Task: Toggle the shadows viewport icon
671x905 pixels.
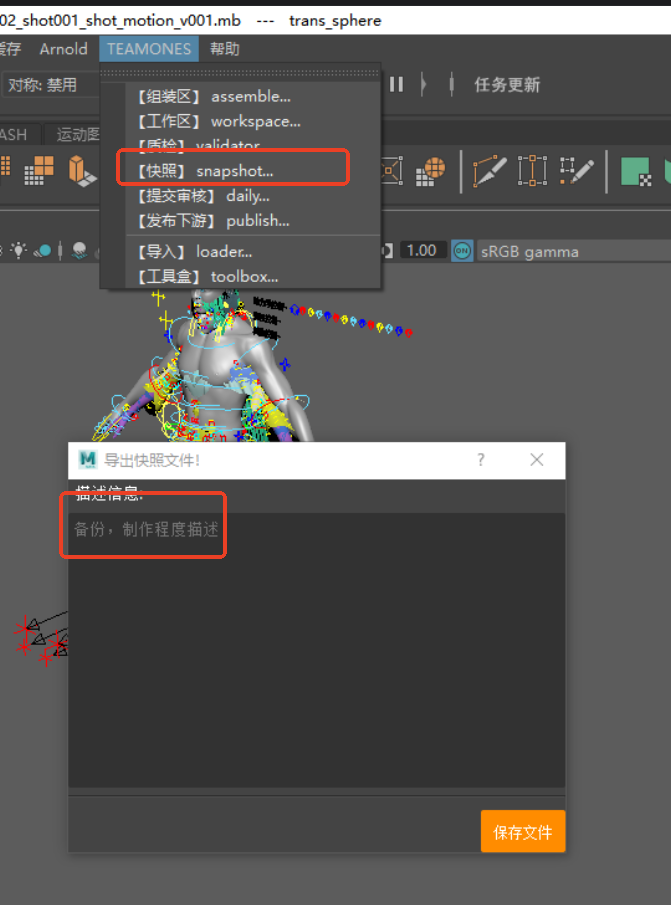Action: click(x=43, y=251)
